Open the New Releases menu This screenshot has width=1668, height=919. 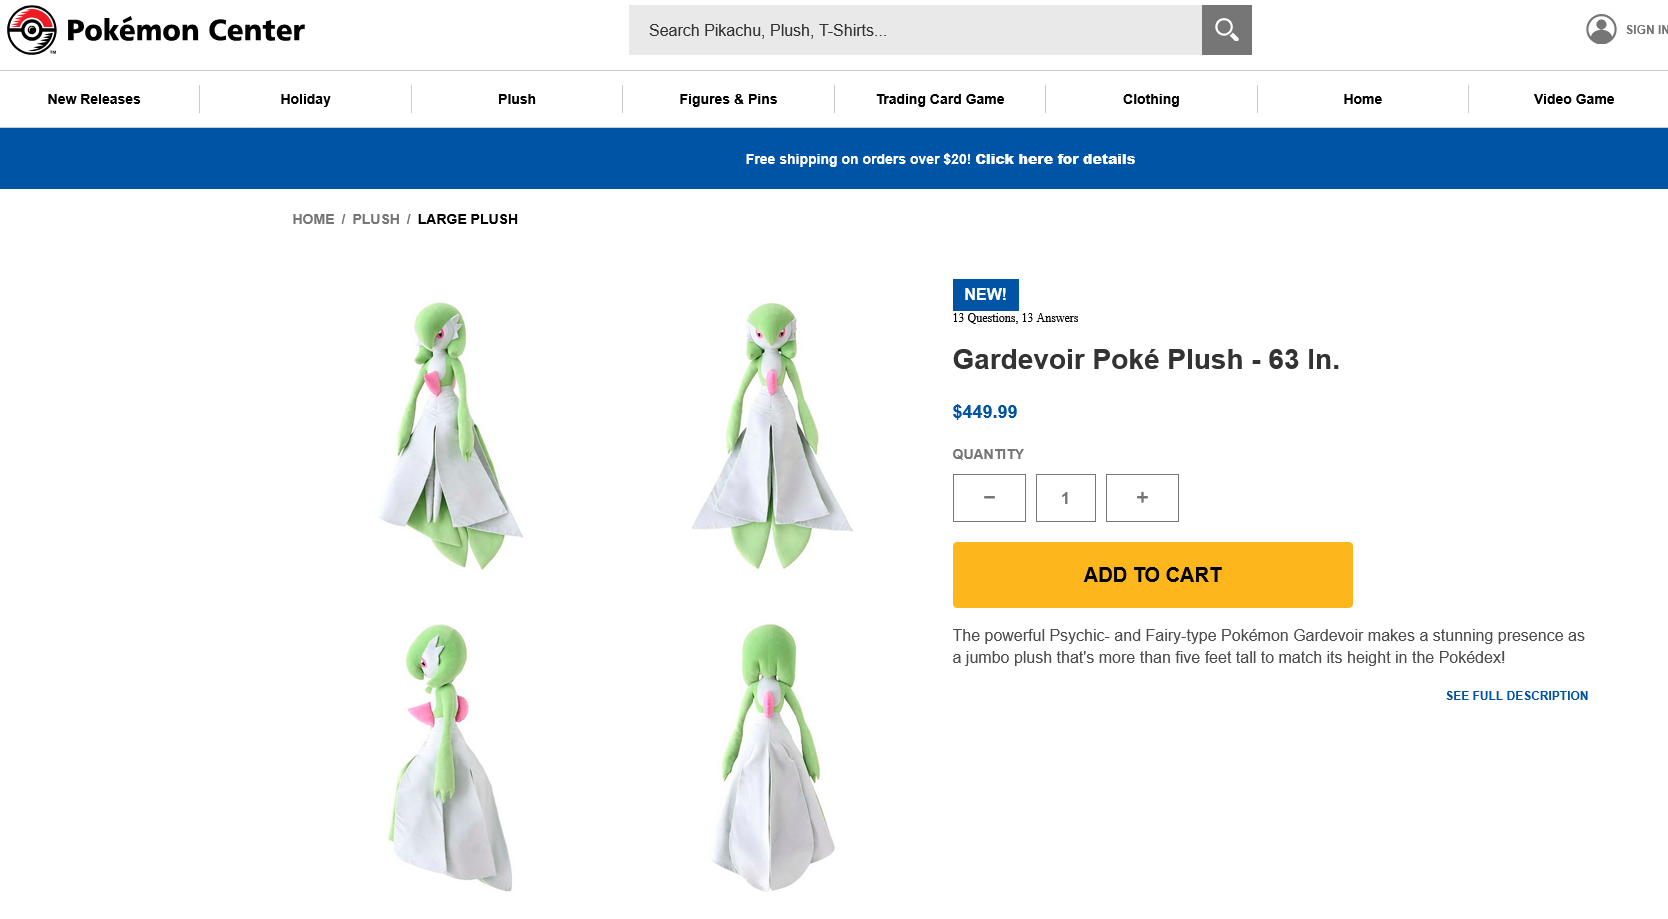coord(94,99)
